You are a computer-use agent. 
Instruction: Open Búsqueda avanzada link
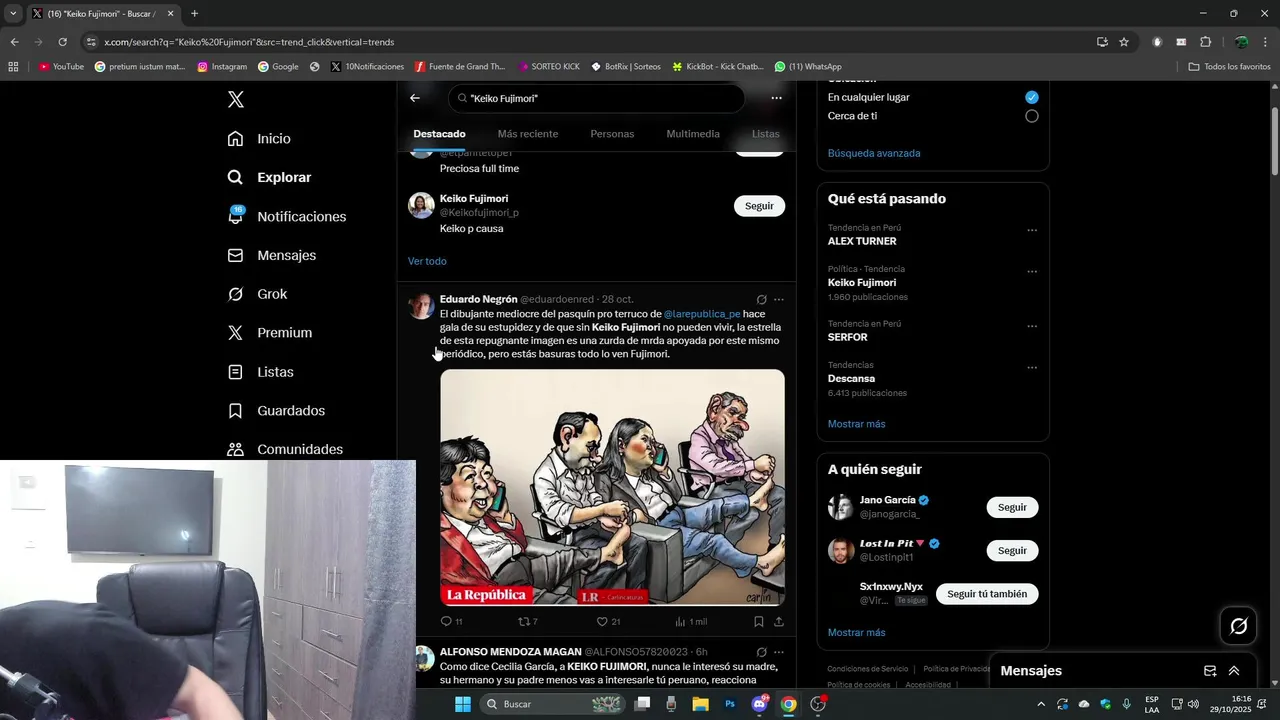(x=874, y=153)
